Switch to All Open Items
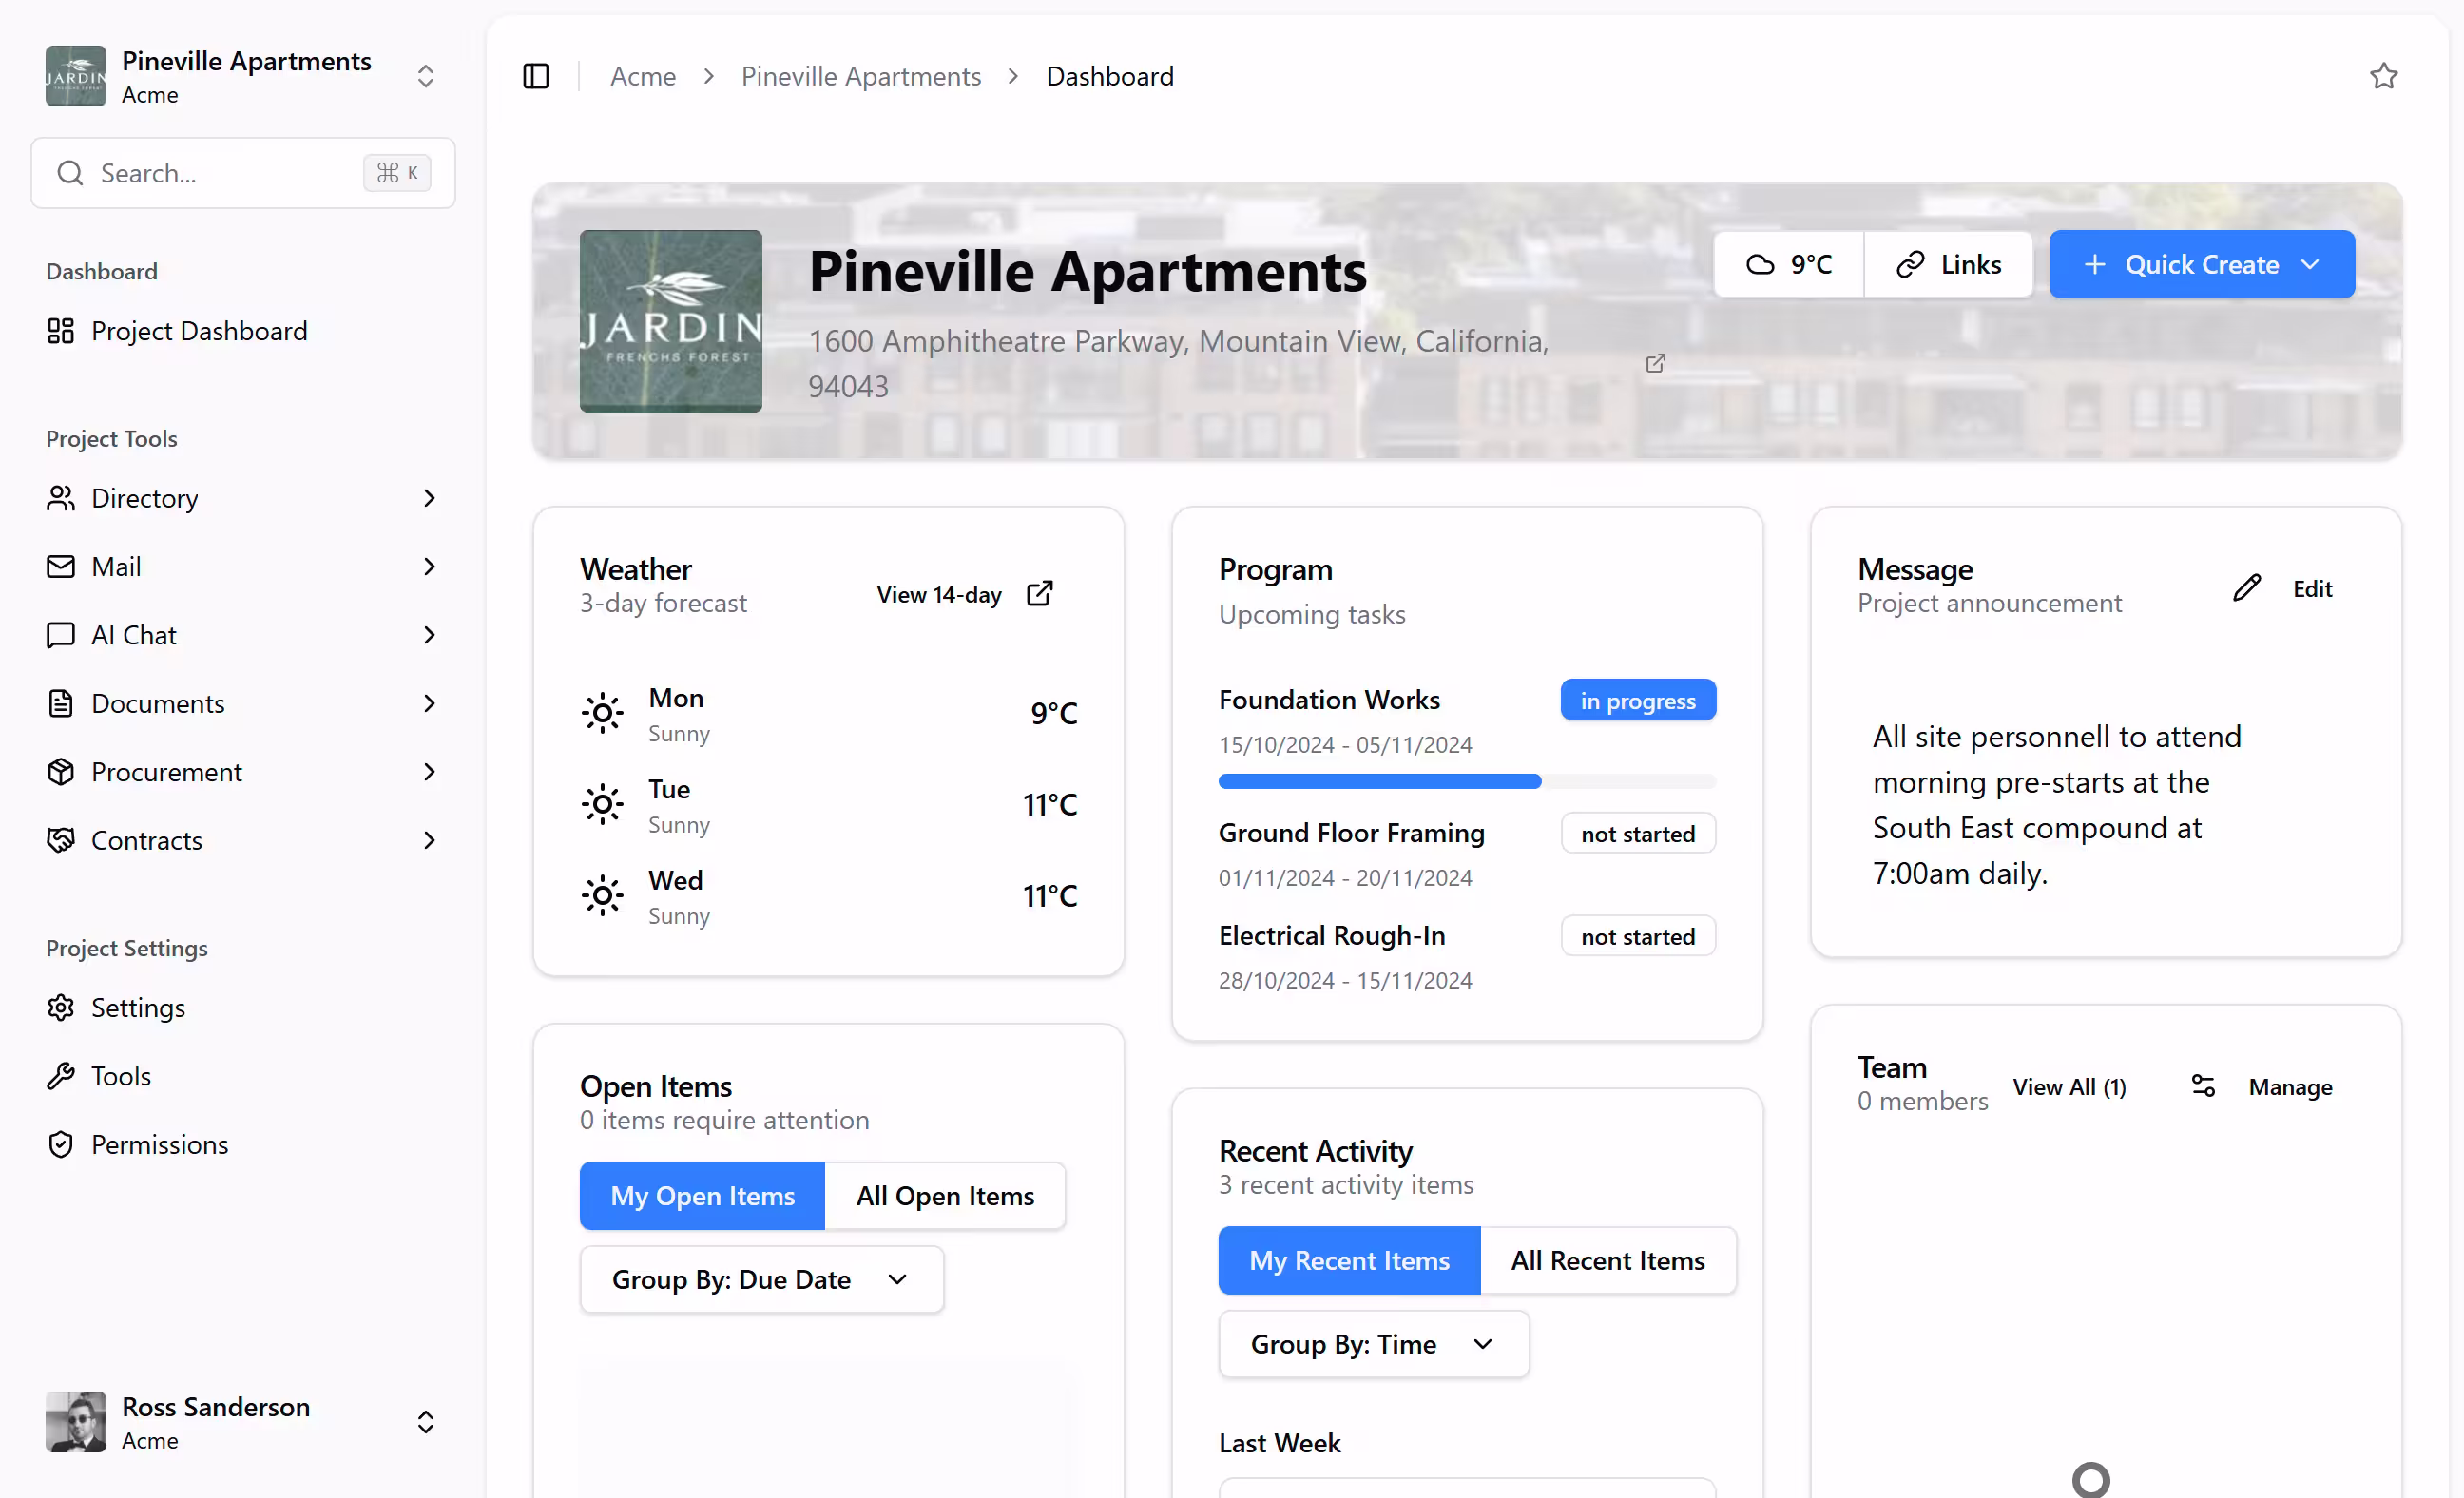 (944, 1196)
